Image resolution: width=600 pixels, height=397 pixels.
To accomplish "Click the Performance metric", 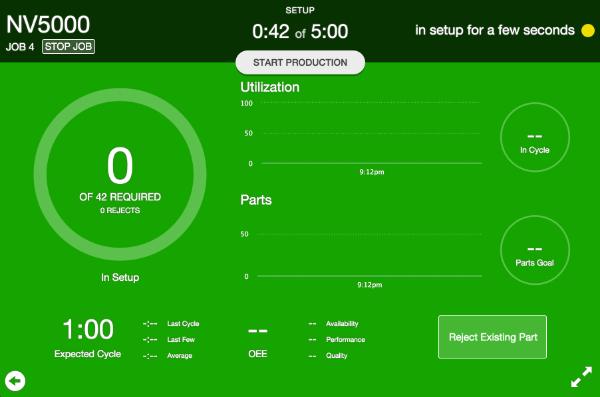I will click(337, 340).
